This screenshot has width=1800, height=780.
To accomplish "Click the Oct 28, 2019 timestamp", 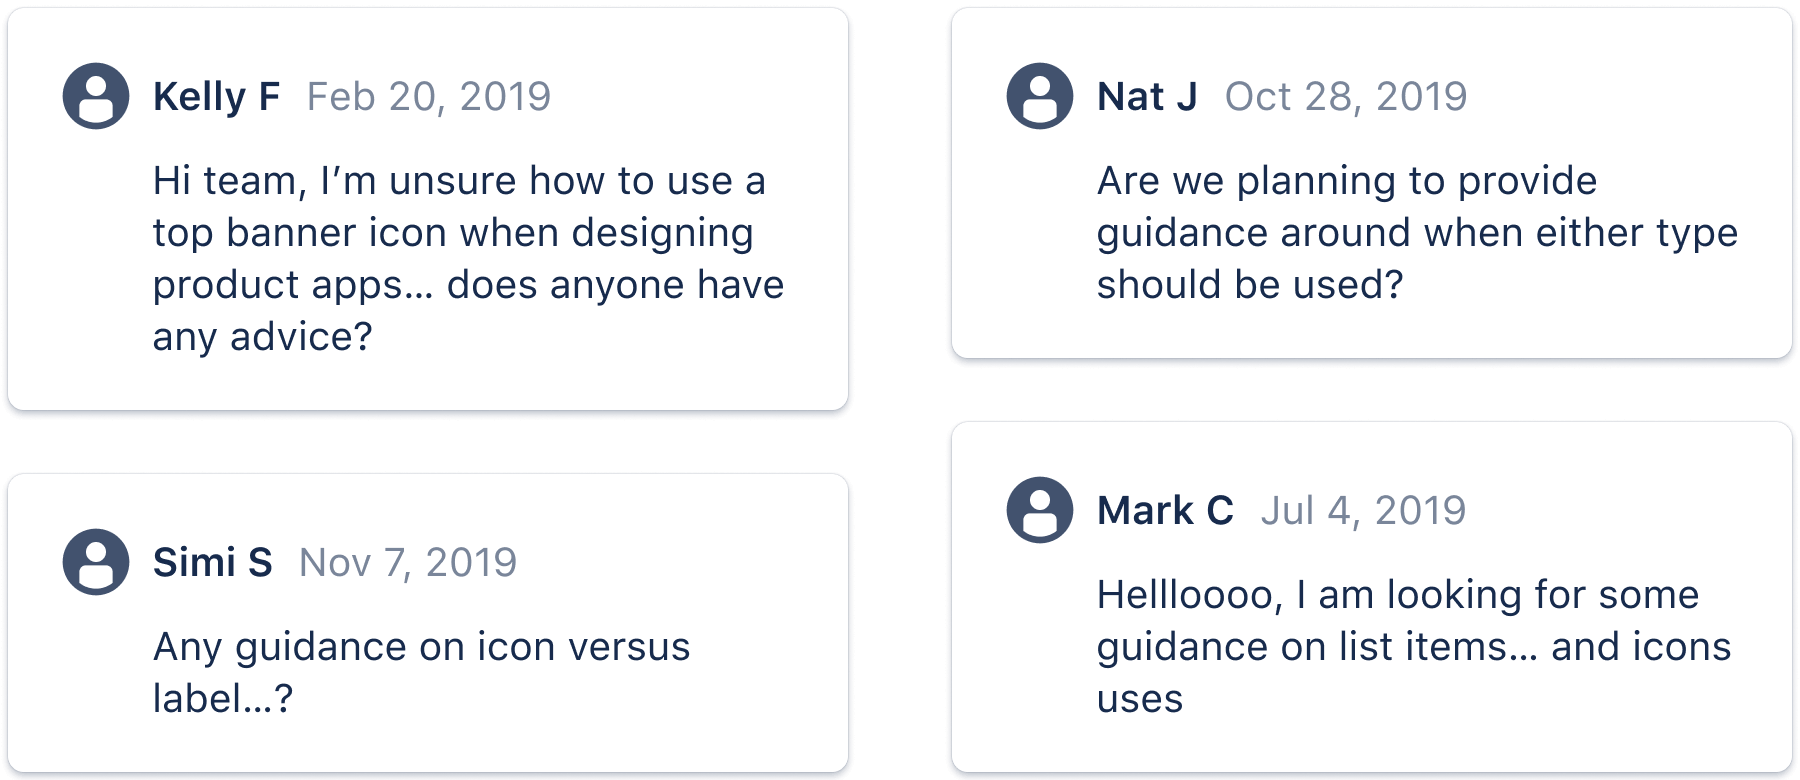I will (x=1345, y=97).
